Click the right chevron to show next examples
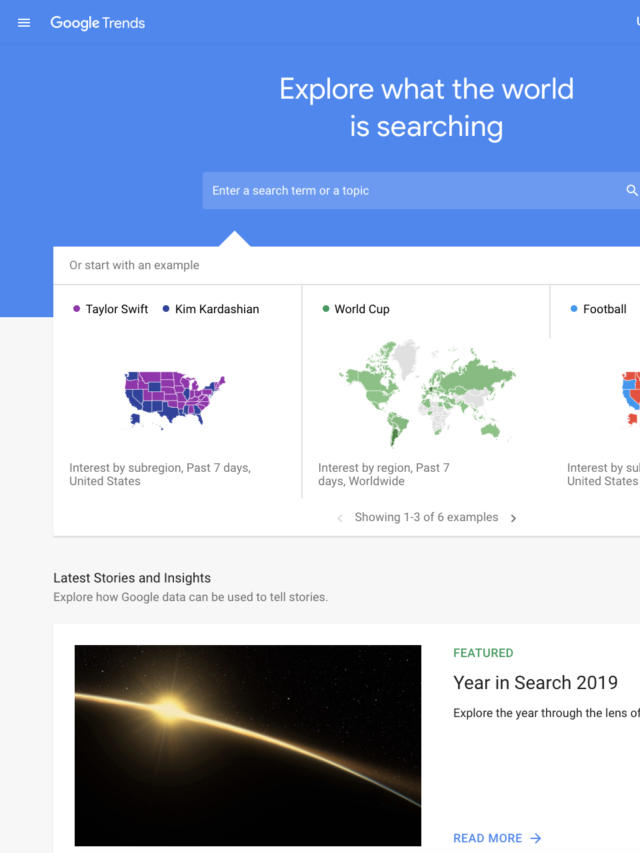 (x=513, y=518)
